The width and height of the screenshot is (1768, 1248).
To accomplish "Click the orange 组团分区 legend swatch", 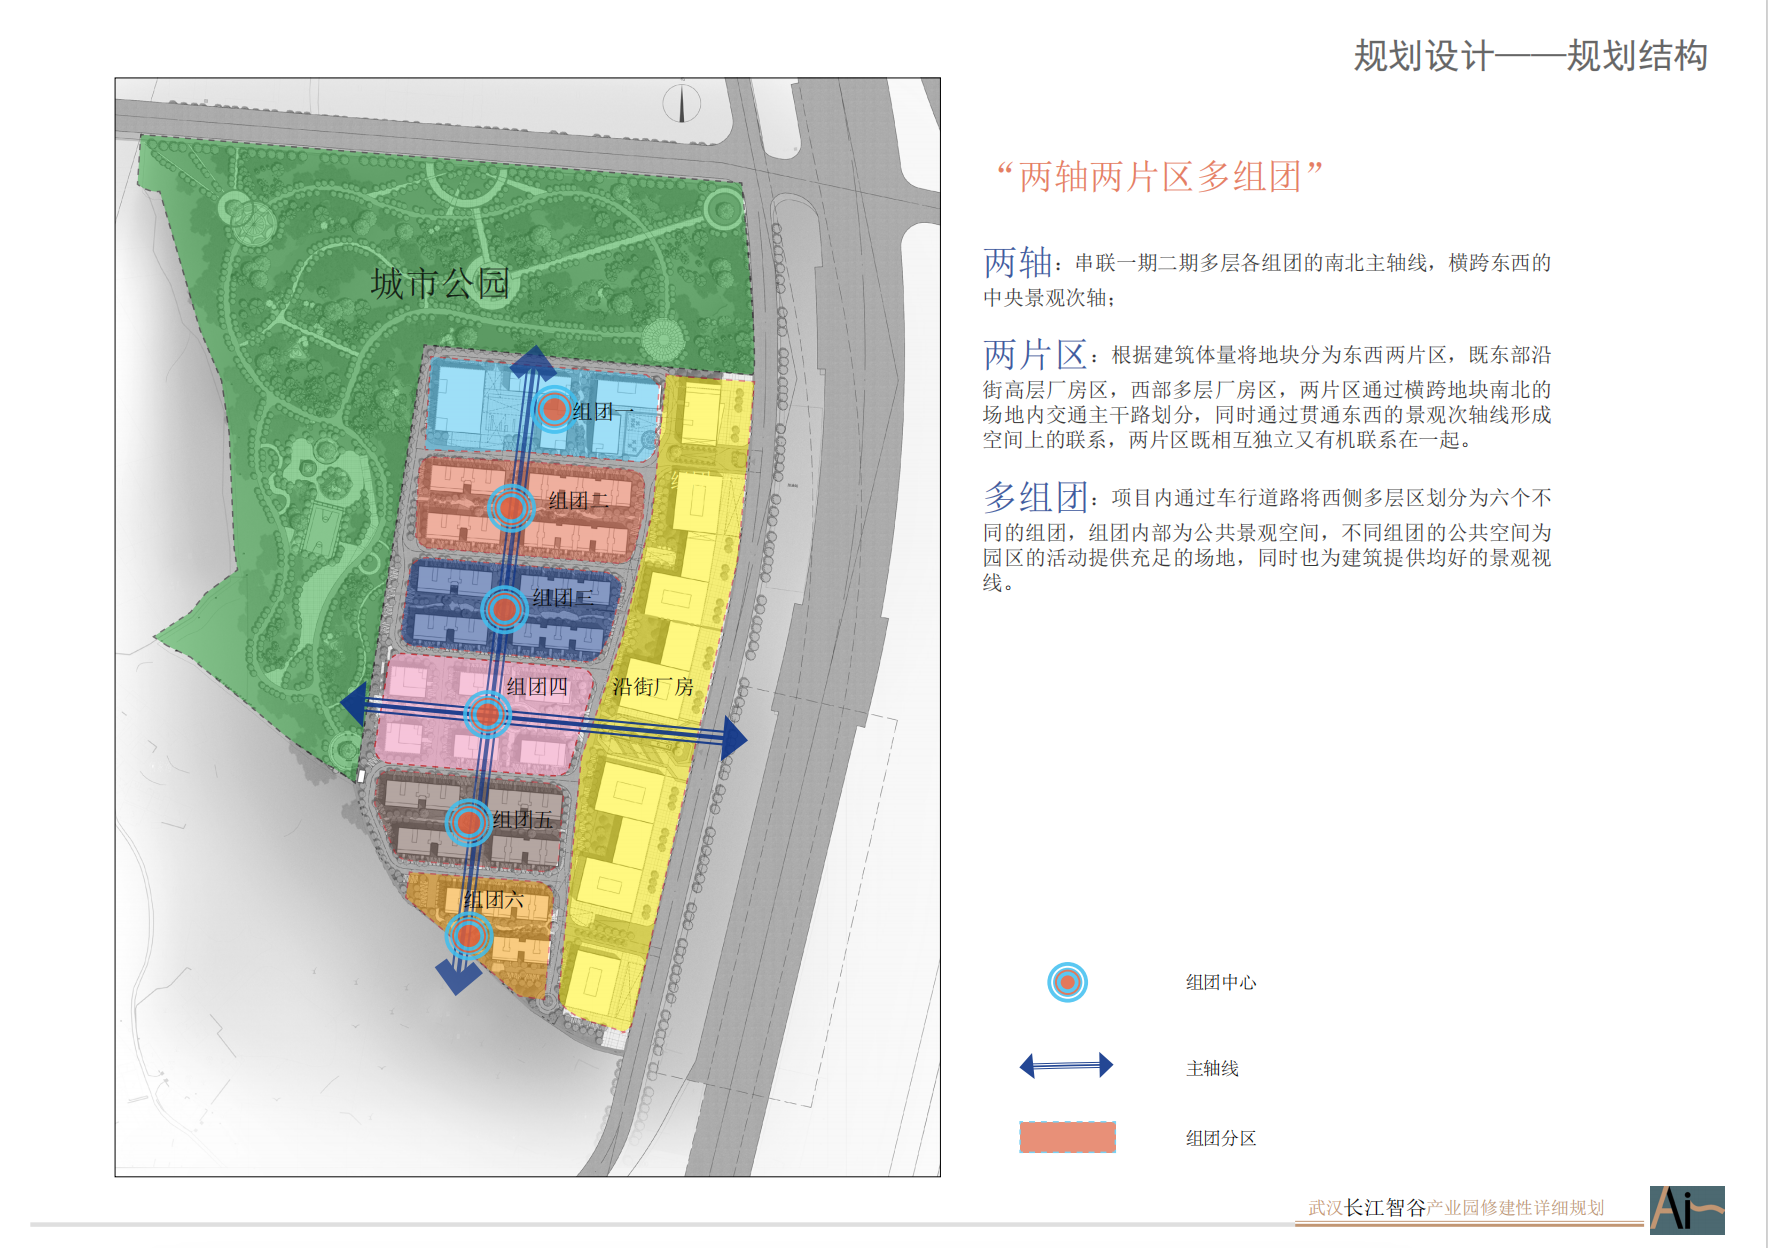I will coord(1067,1137).
